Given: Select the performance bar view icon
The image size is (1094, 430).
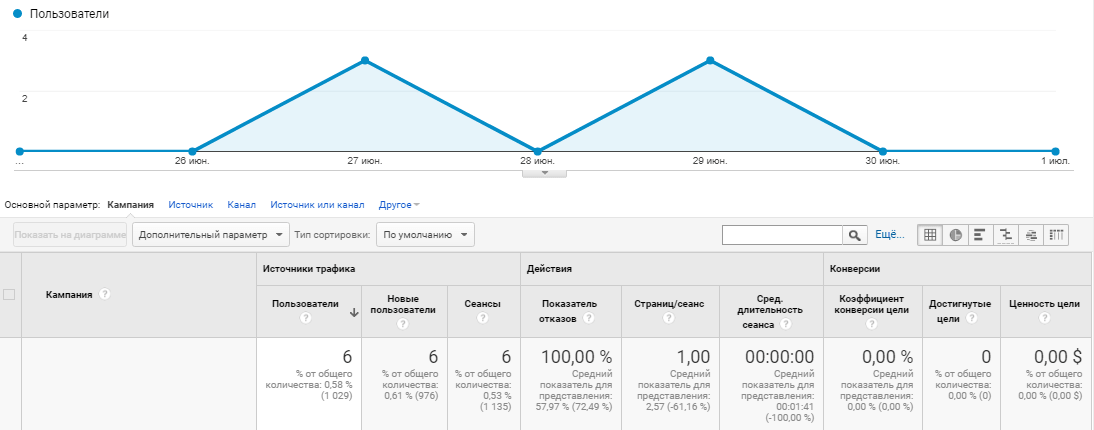Looking at the screenshot, I should pyautogui.click(x=980, y=235).
